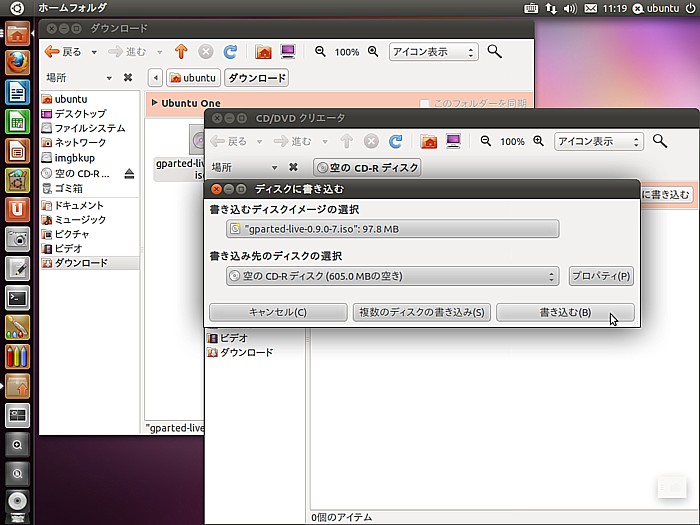
Task: Close sidebar pane in Downloads window
Action: (x=128, y=78)
